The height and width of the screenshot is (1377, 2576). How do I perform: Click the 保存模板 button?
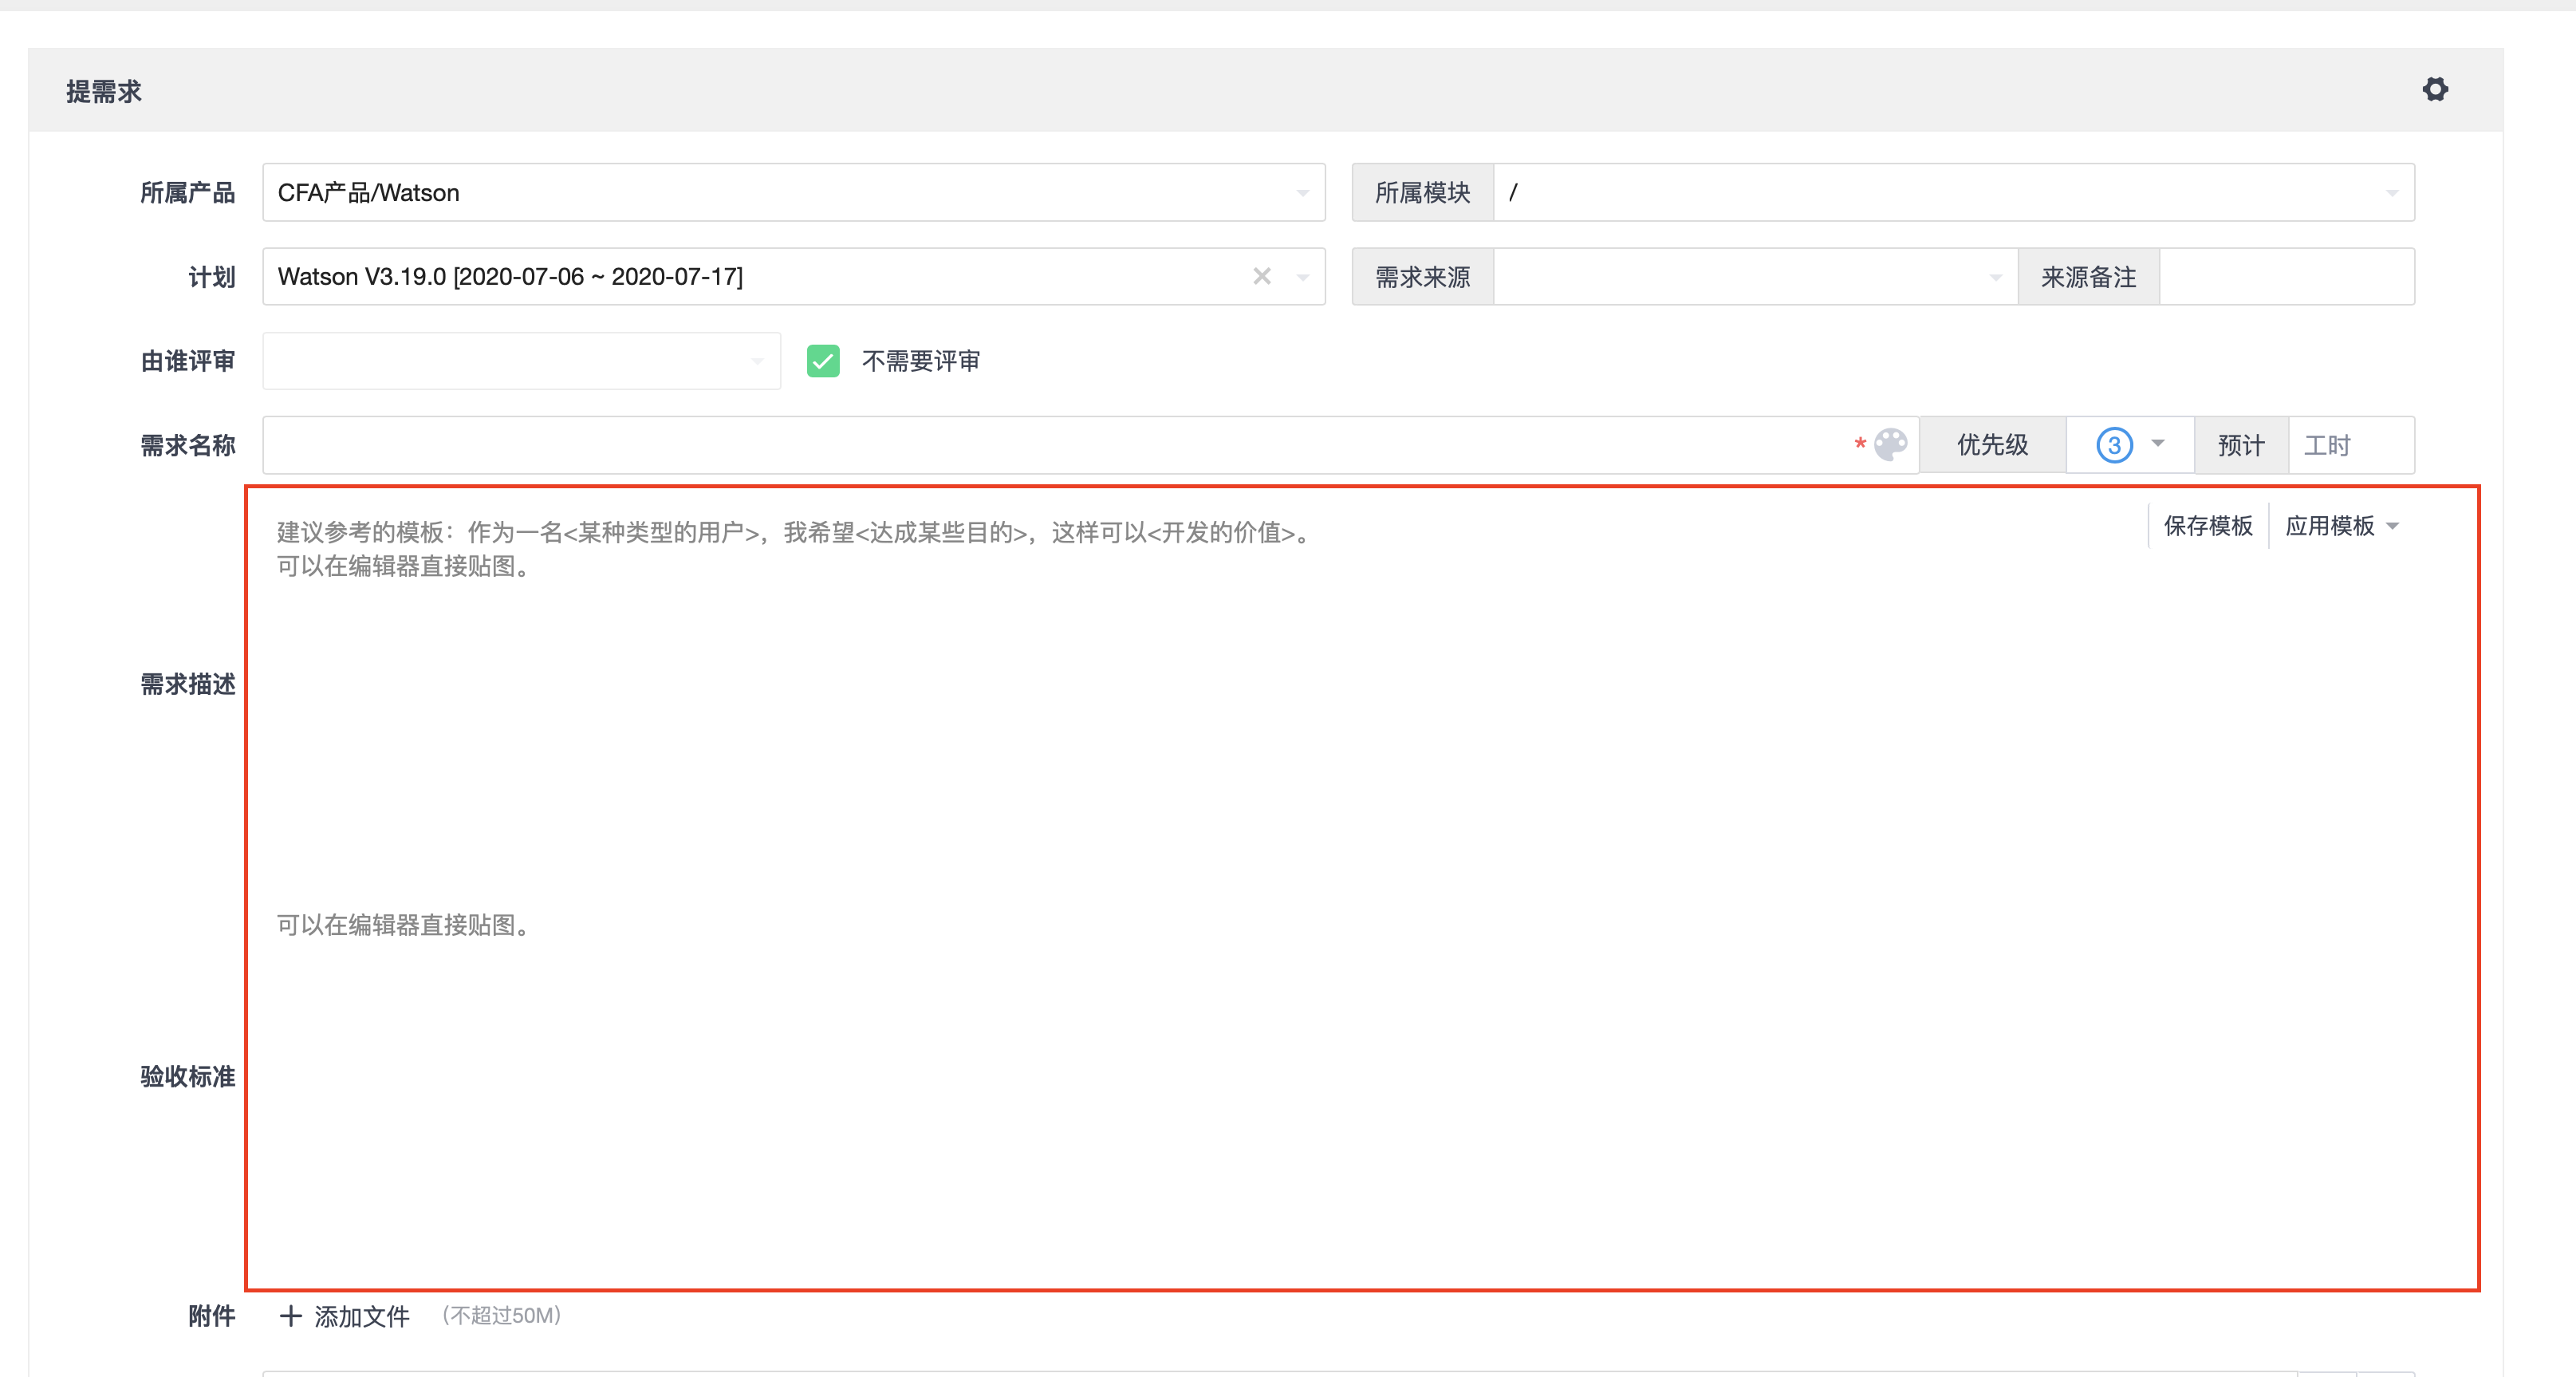coord(2208,526)
